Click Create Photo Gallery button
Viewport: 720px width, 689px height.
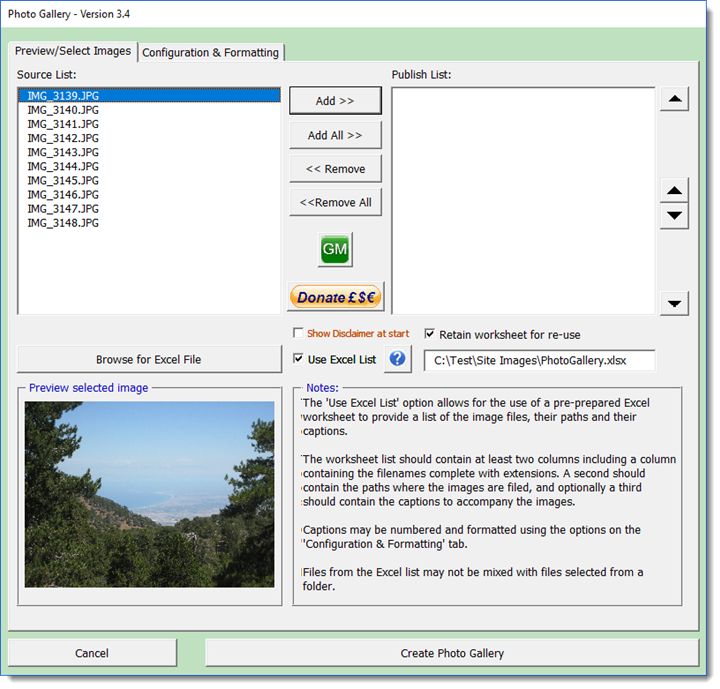click(x=452, y=653)
